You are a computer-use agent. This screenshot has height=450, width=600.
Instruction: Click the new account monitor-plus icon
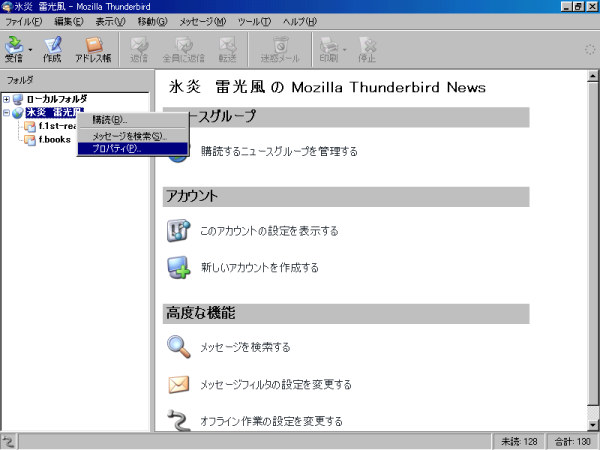tap(178, 267)
